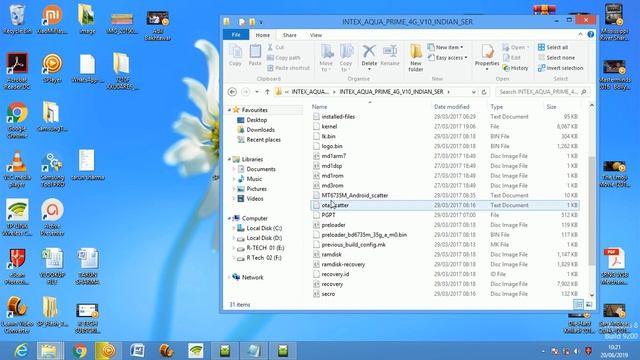Collapse the Computer tree section
Viewport: 640px width, 360px height.
(229, 218)
